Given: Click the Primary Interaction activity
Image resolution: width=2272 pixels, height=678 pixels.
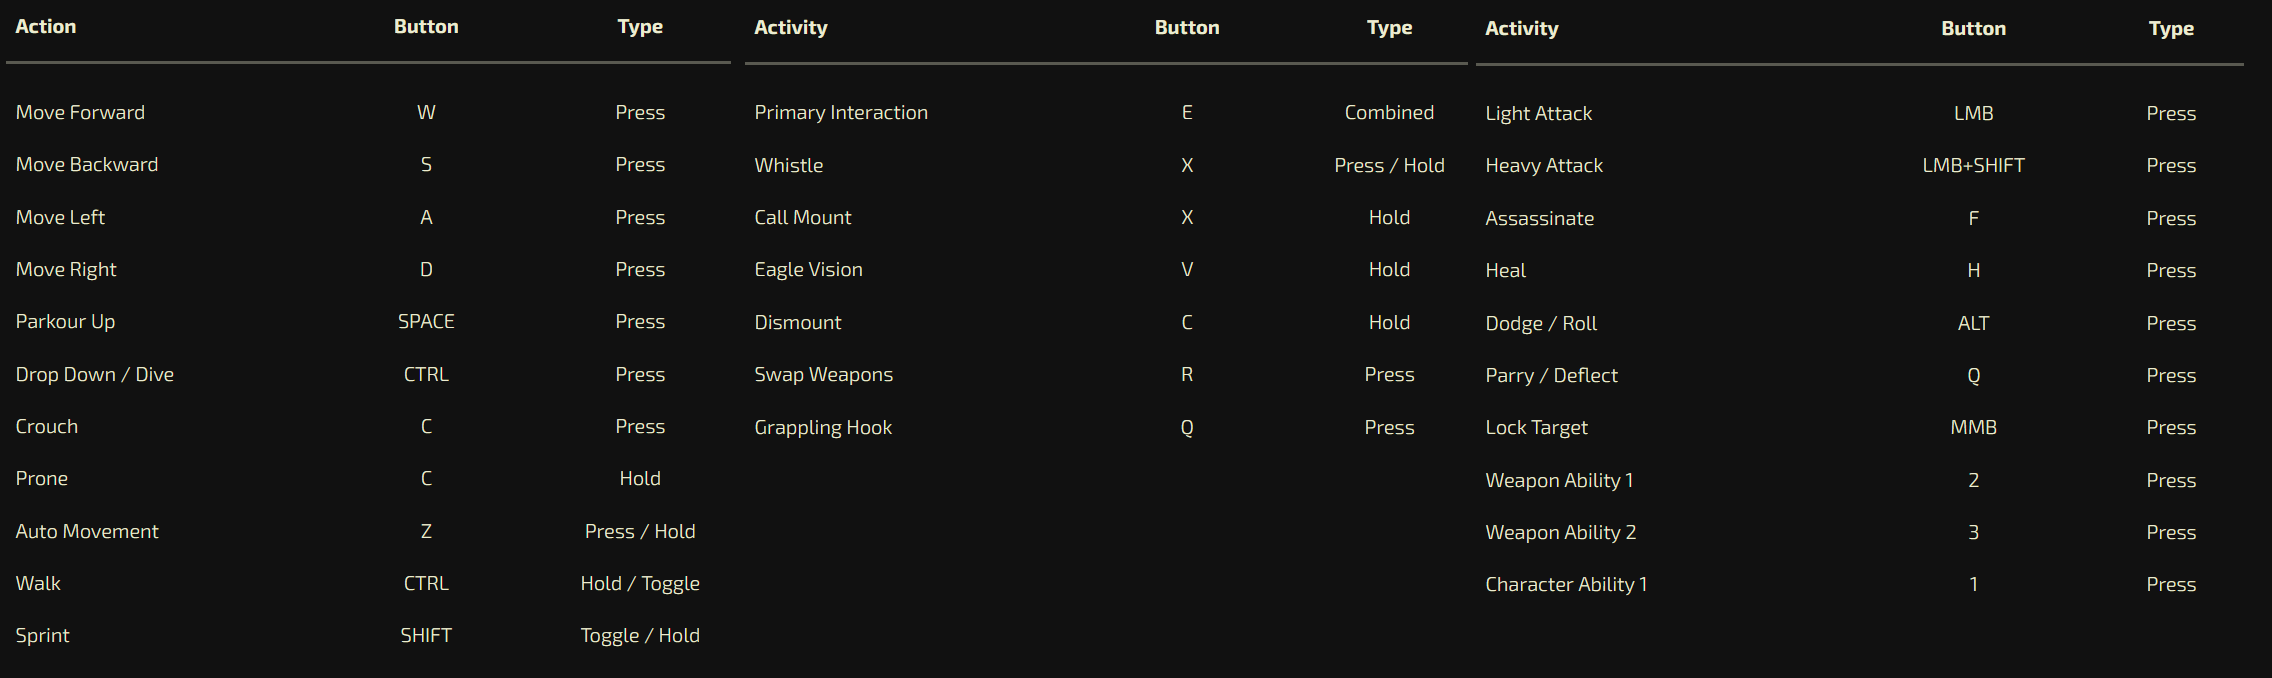Looking at the screenshot, I should (841, 112).
